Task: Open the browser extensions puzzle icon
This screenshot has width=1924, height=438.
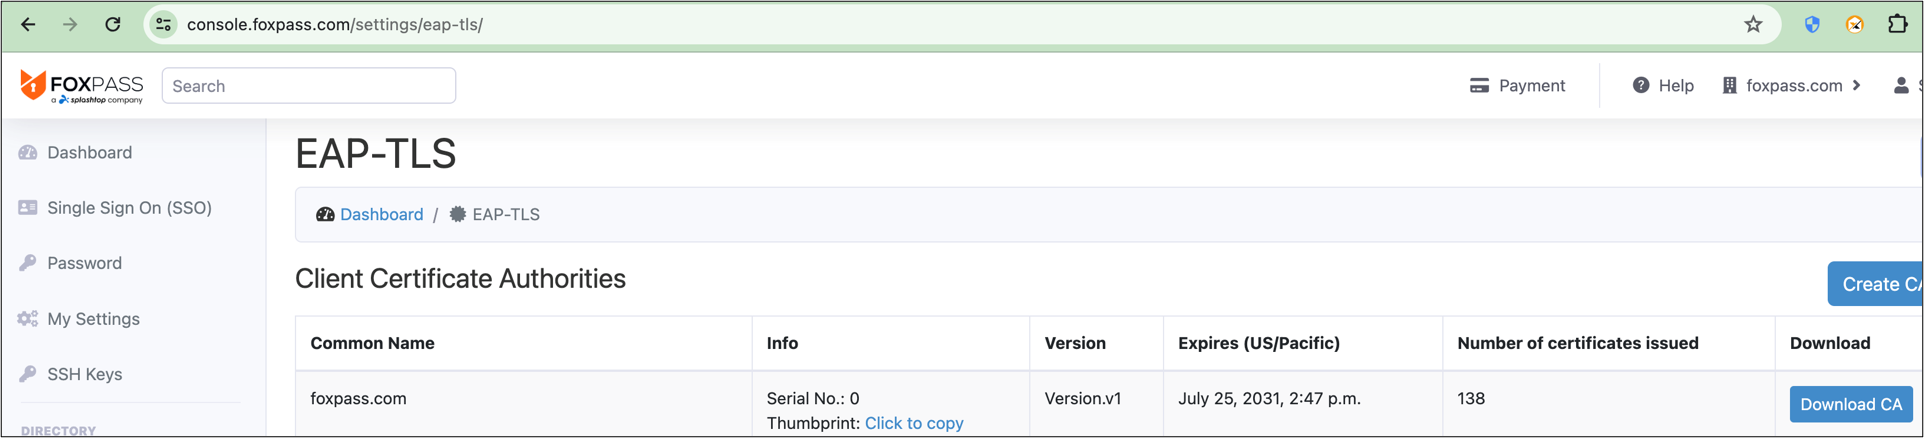Action: [x=1897, y=25]
